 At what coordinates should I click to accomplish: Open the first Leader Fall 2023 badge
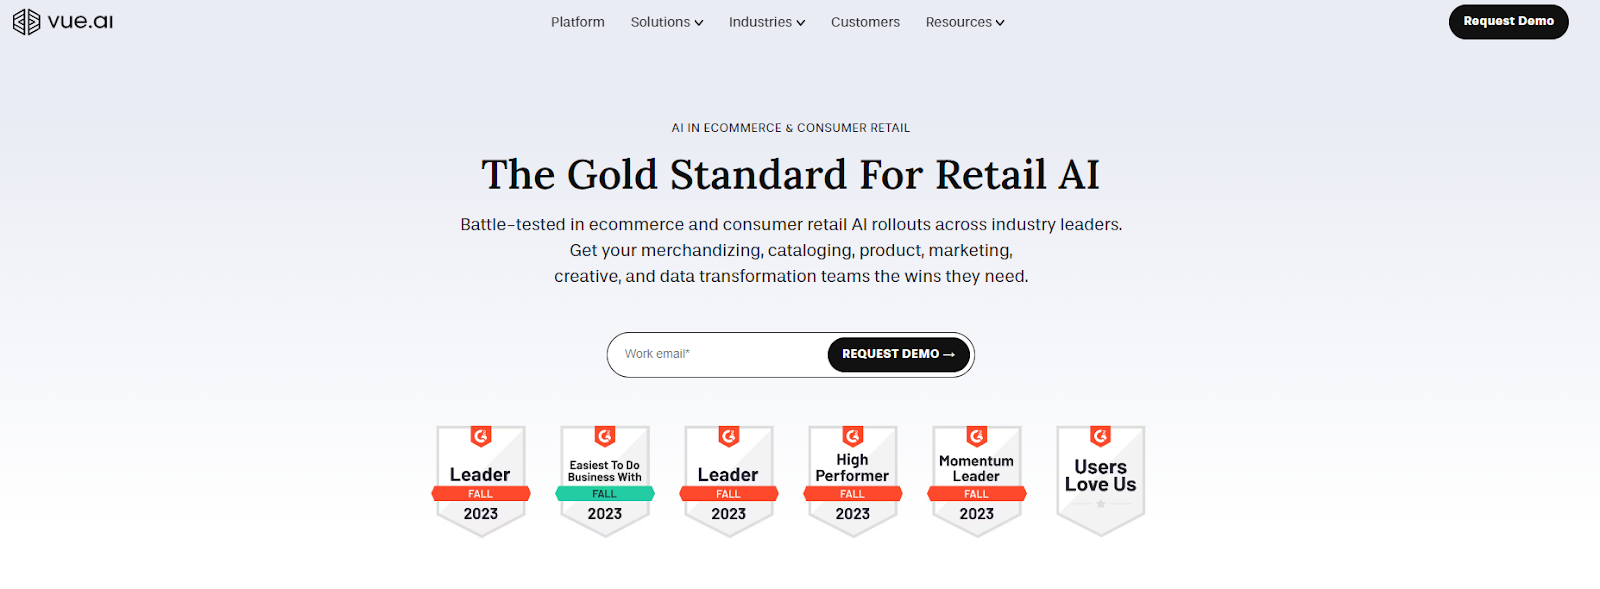coord(481,481)
